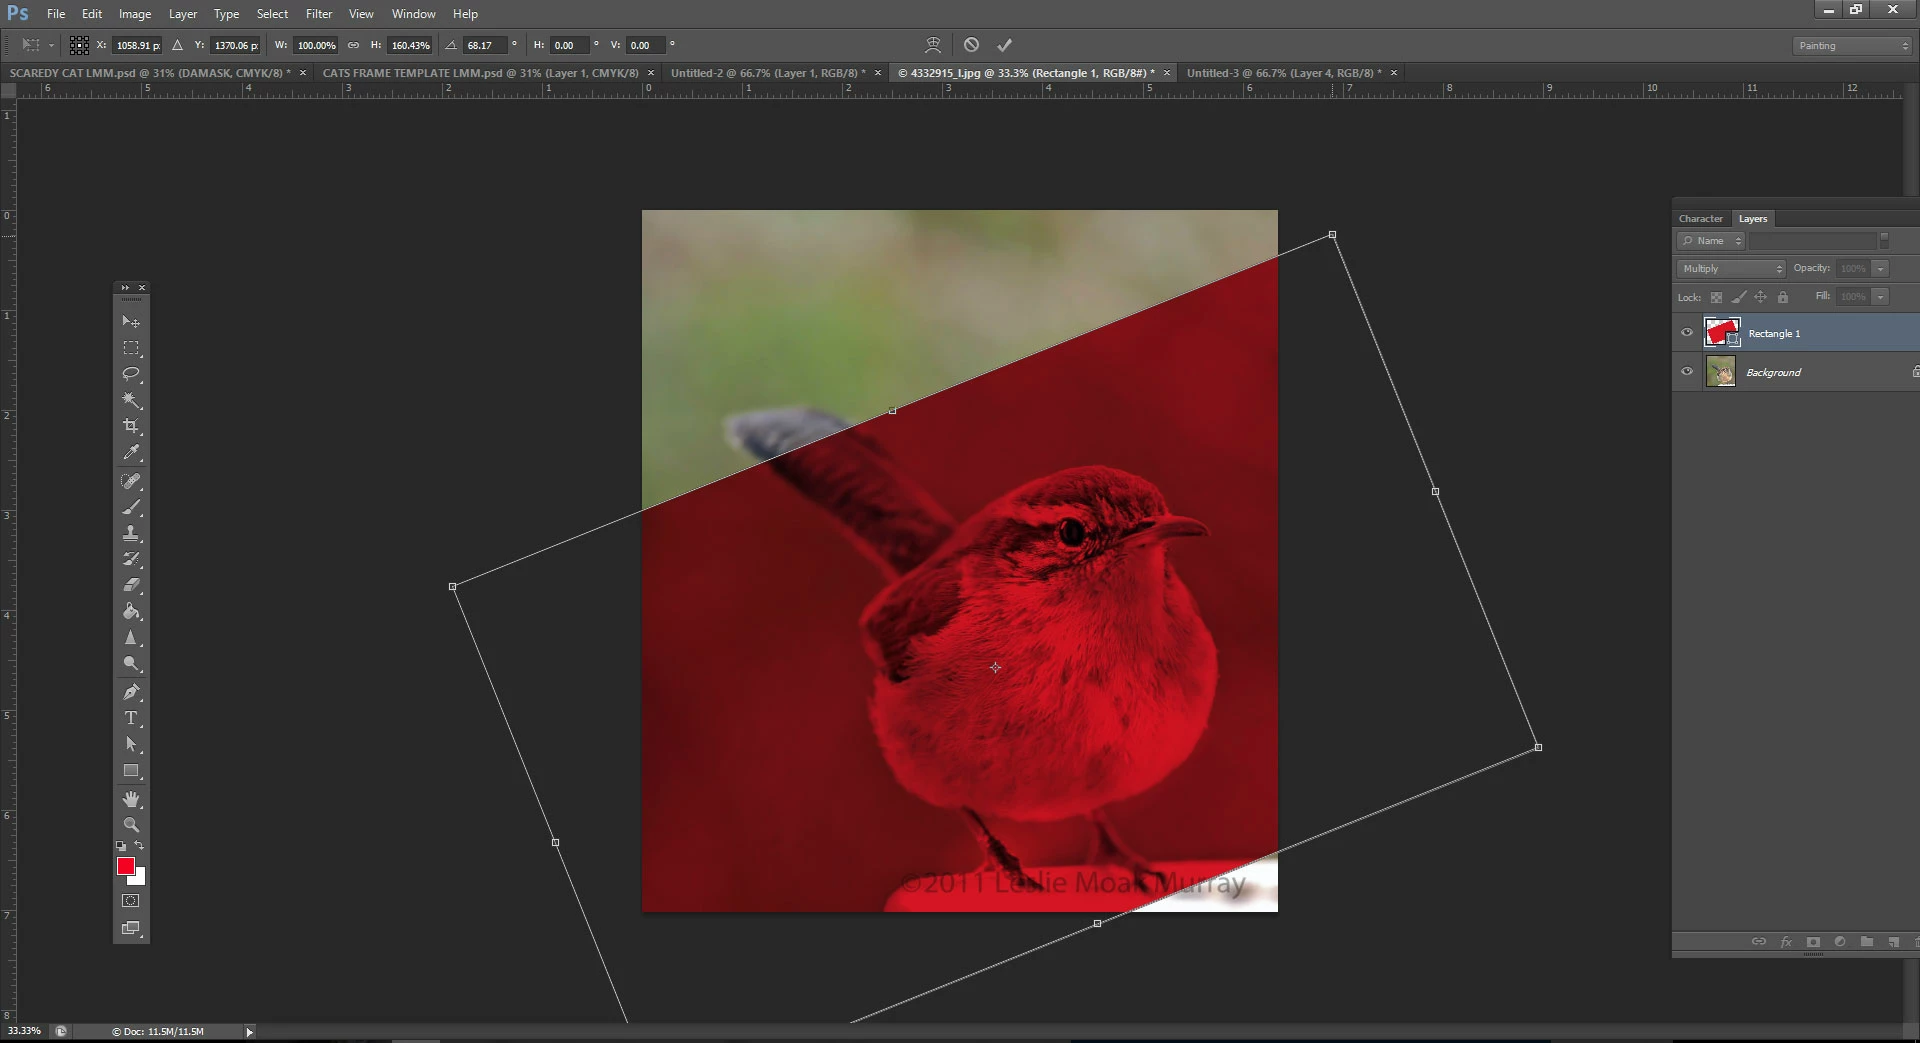Switch to warp mode
Image resolution: width=1920 pixels, height=1043 pixels.
tap(933, 45)
